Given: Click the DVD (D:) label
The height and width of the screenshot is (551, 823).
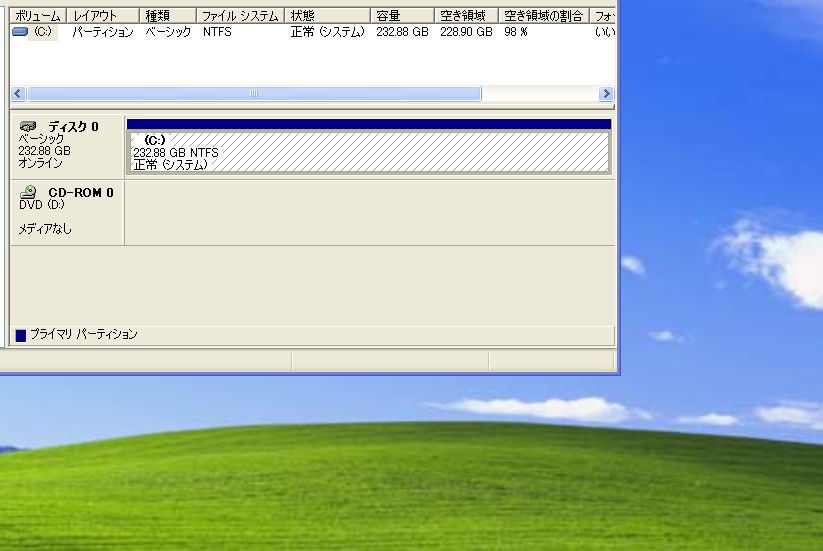Looking at the screenshot, I should pyautogui.click(x=41, y=205).
